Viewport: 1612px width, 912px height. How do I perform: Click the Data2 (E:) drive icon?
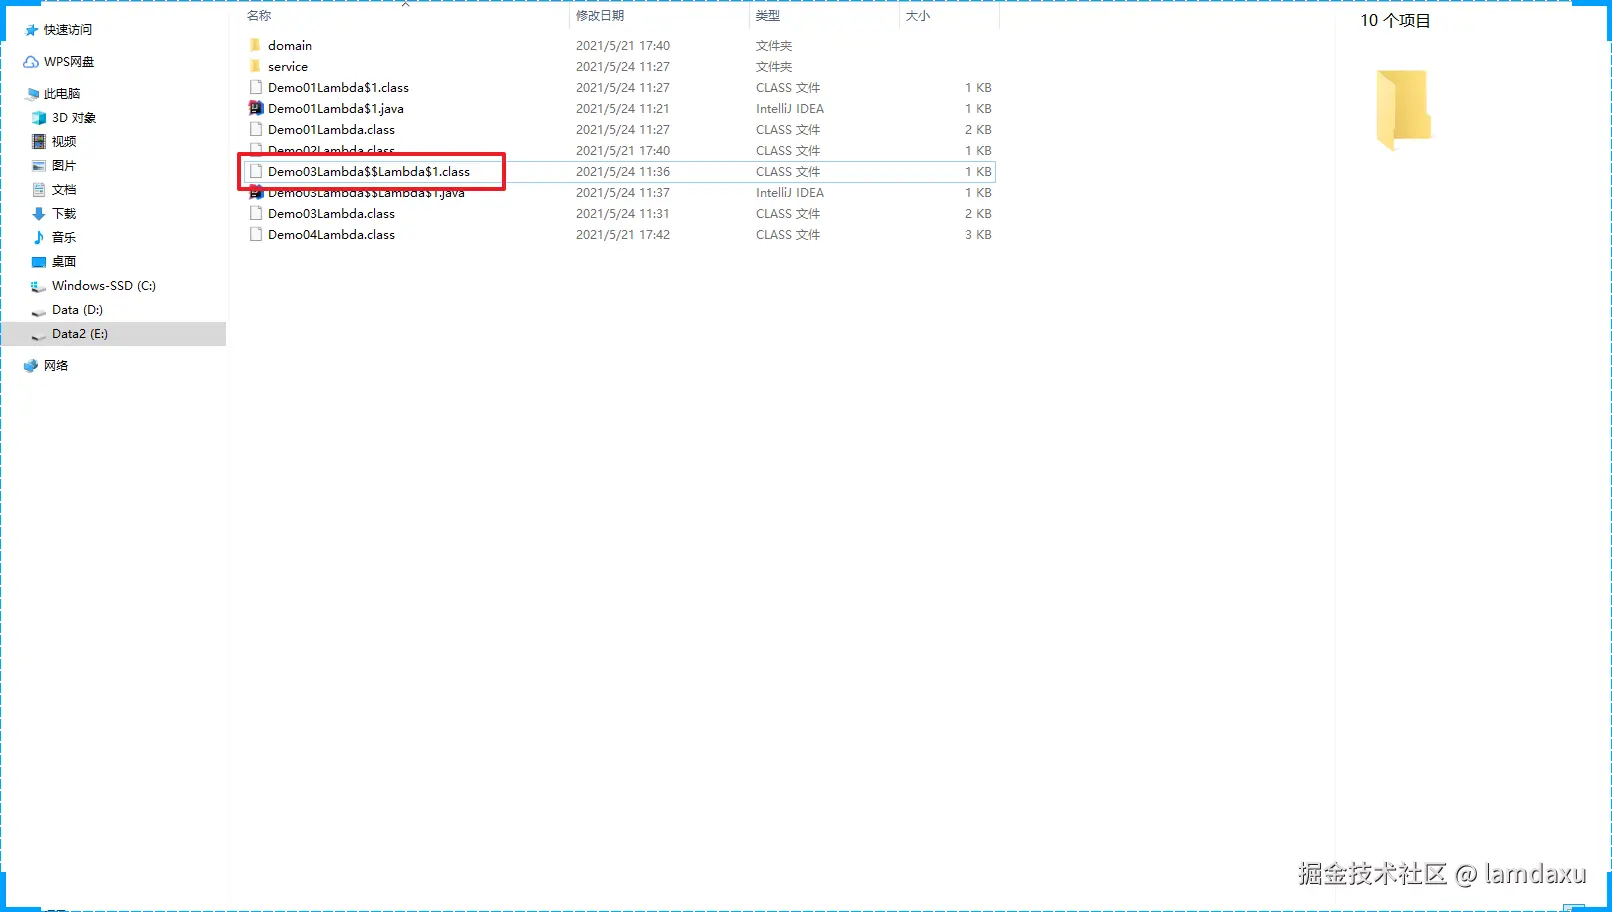(x=39, y=335)
